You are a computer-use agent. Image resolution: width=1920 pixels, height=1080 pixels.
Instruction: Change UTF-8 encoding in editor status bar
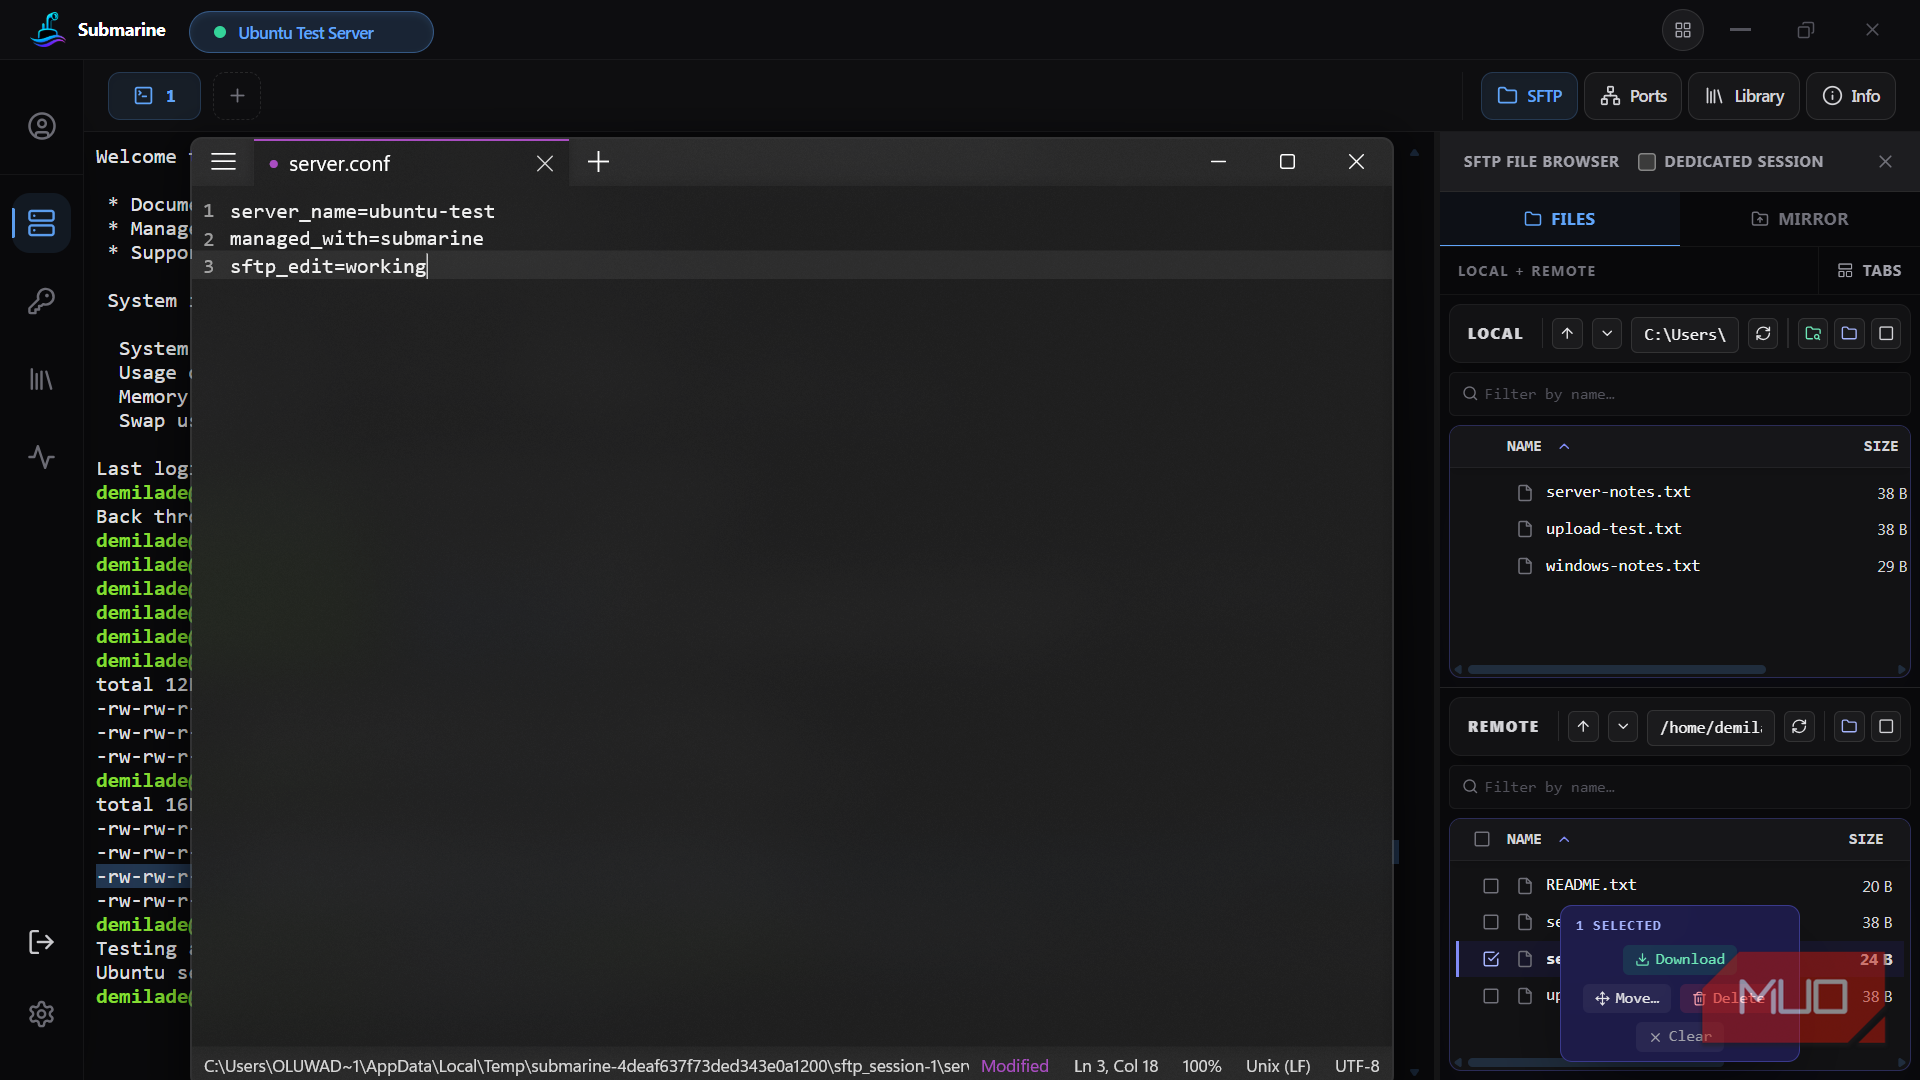click(x=1357, y=1066)
